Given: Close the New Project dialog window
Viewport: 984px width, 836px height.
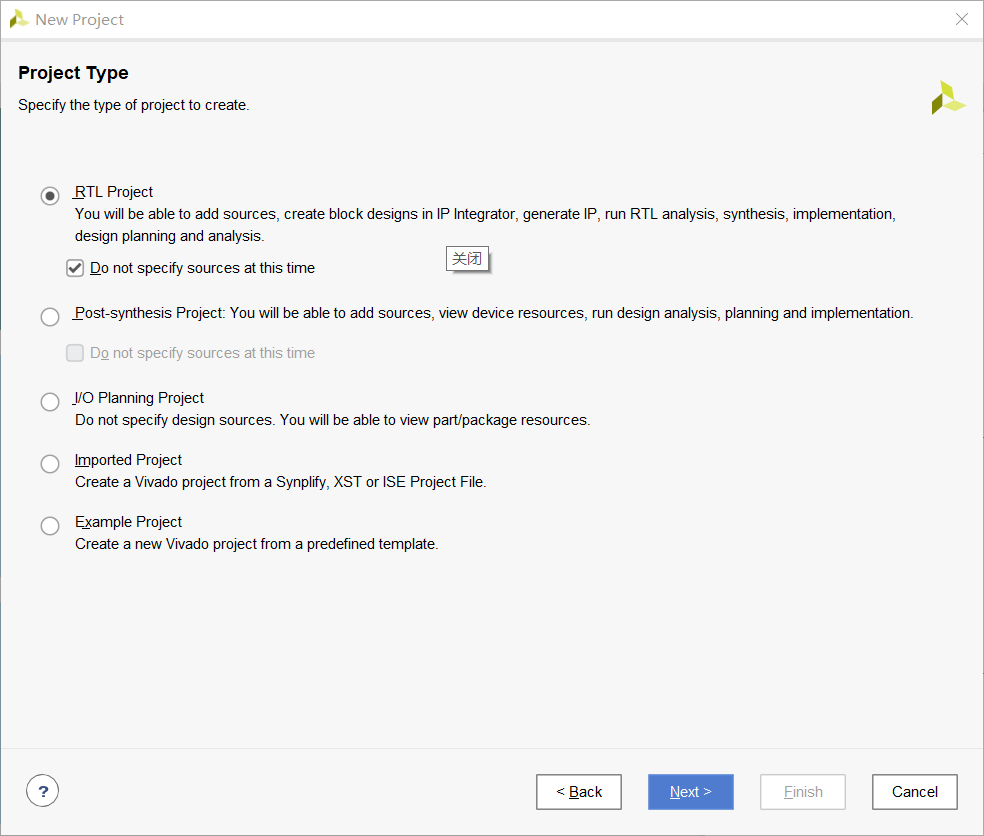Looking at the screenshot, I should tap(961, 19).
